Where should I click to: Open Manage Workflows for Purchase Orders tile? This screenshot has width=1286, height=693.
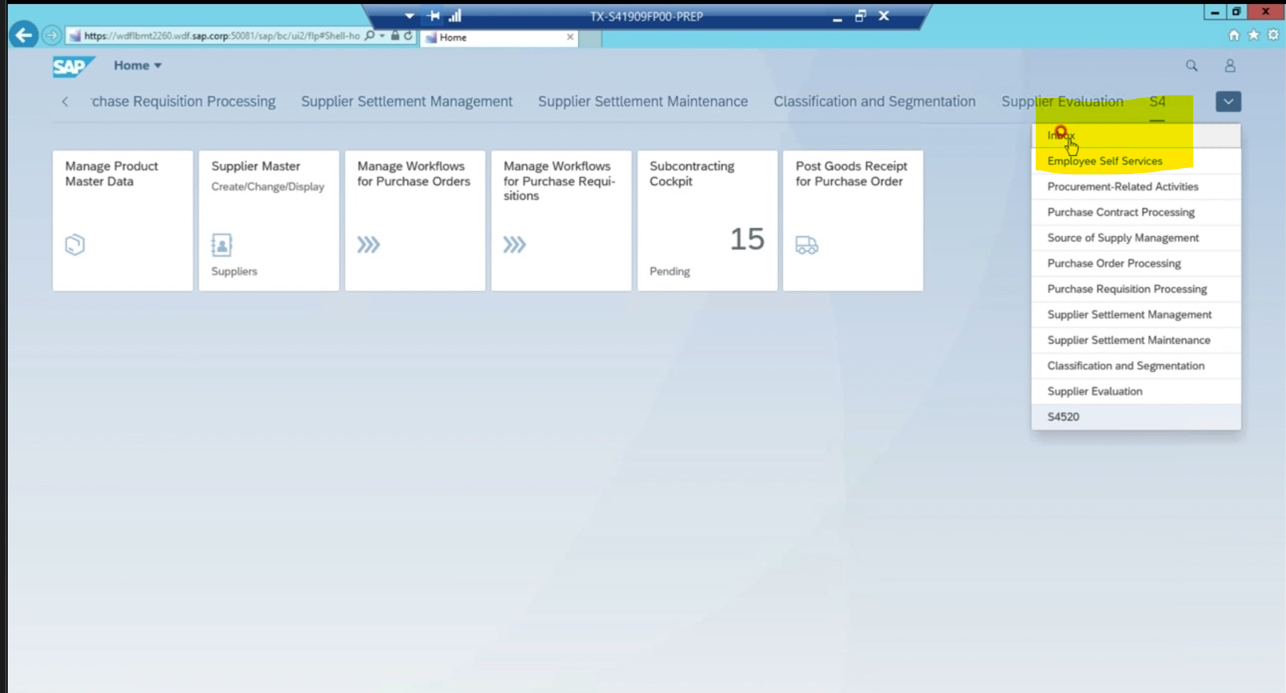pos(415,221)
